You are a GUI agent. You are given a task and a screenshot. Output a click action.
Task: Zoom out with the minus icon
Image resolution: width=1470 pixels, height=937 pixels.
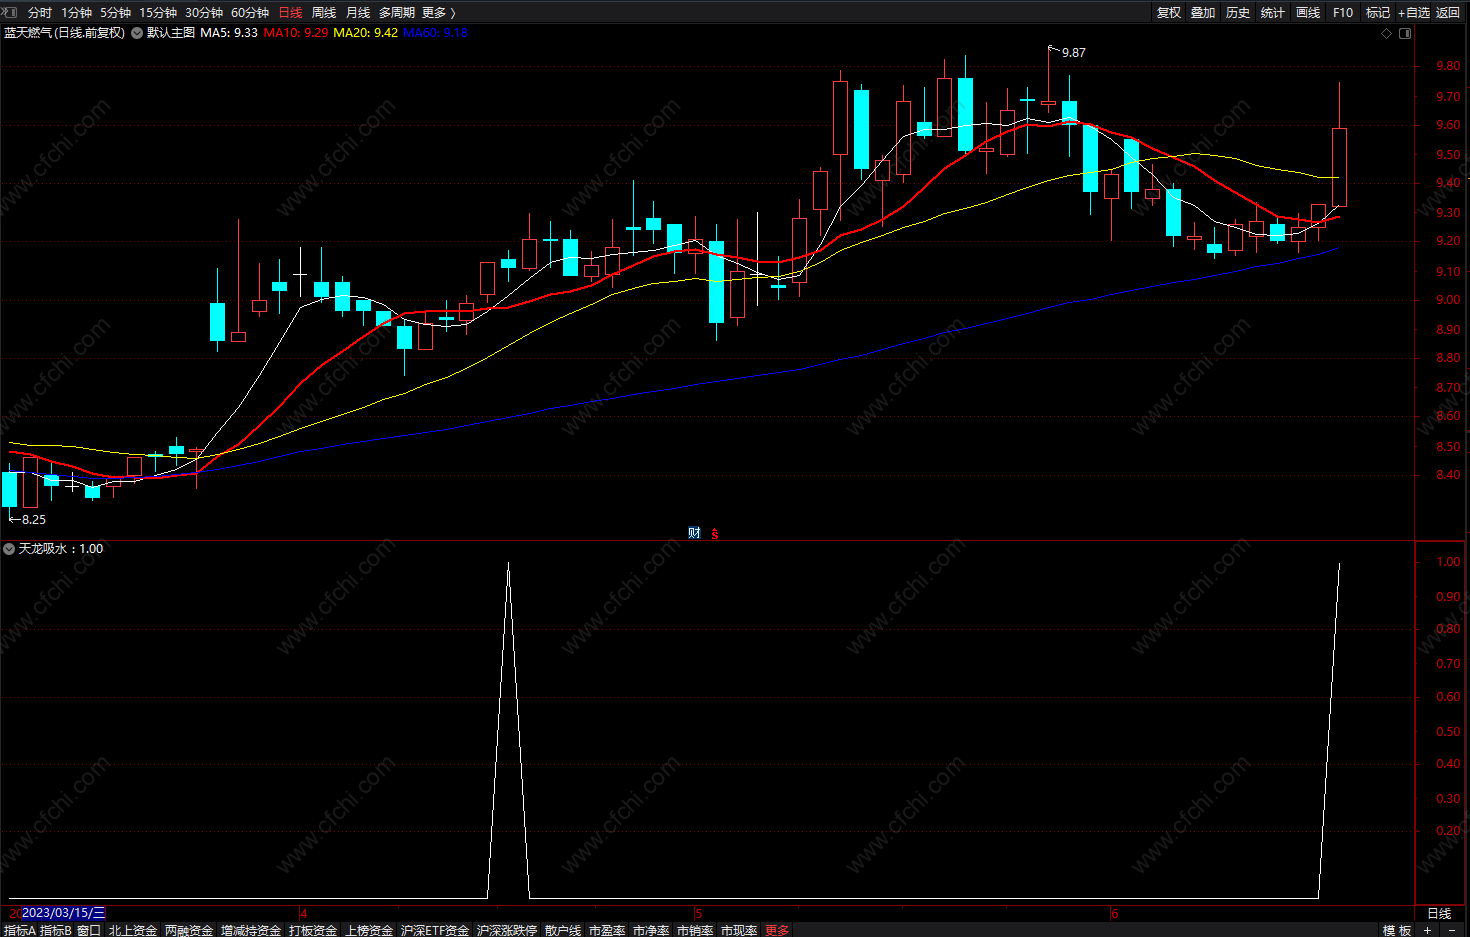1452,930
